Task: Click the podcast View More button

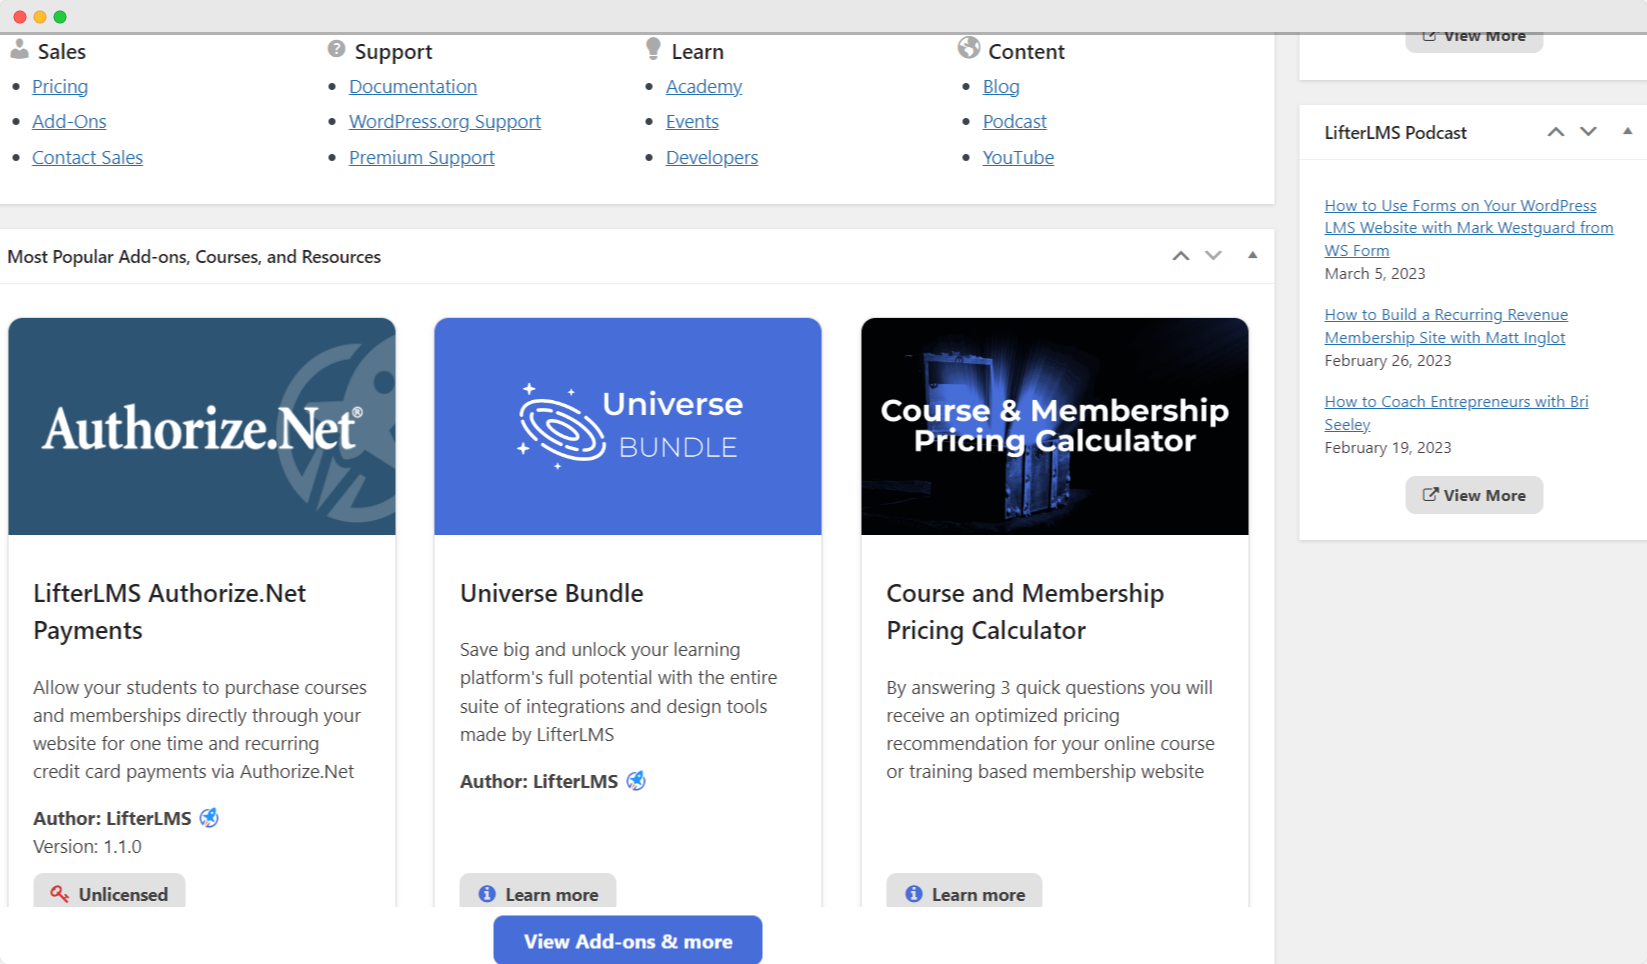Action: point(1474,495)
